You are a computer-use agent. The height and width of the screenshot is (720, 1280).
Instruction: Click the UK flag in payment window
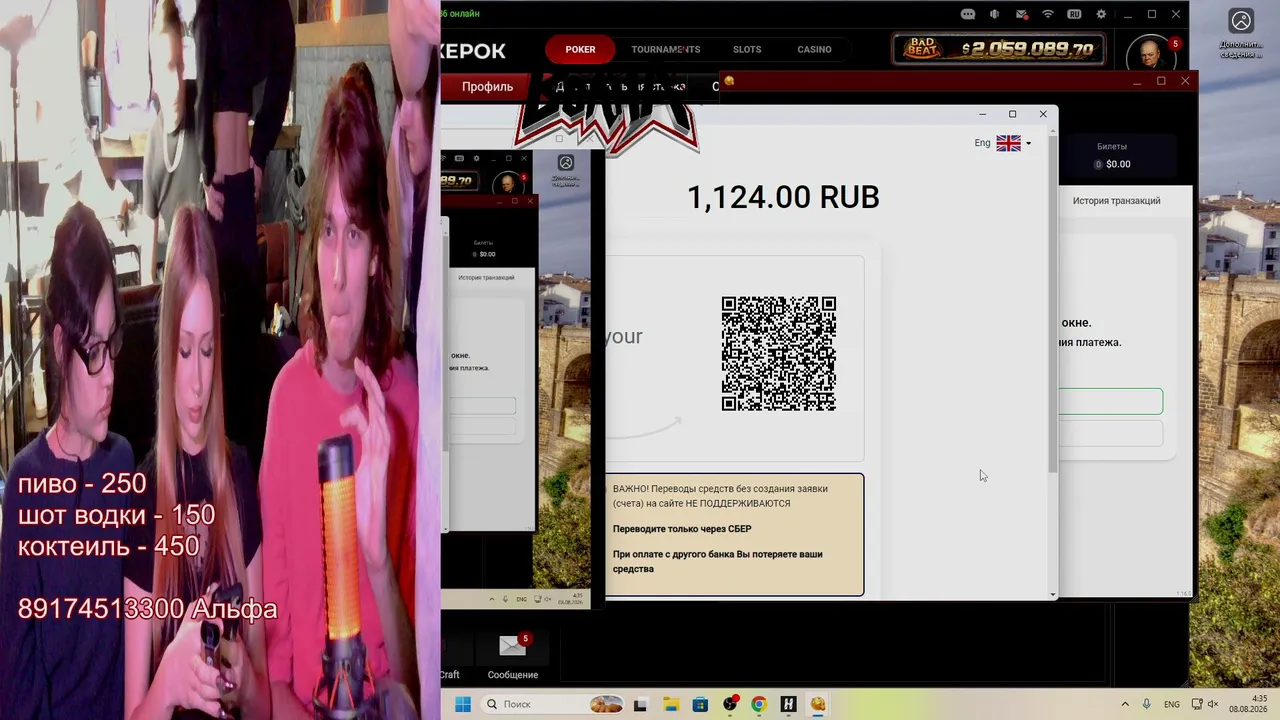(1008, 143)
